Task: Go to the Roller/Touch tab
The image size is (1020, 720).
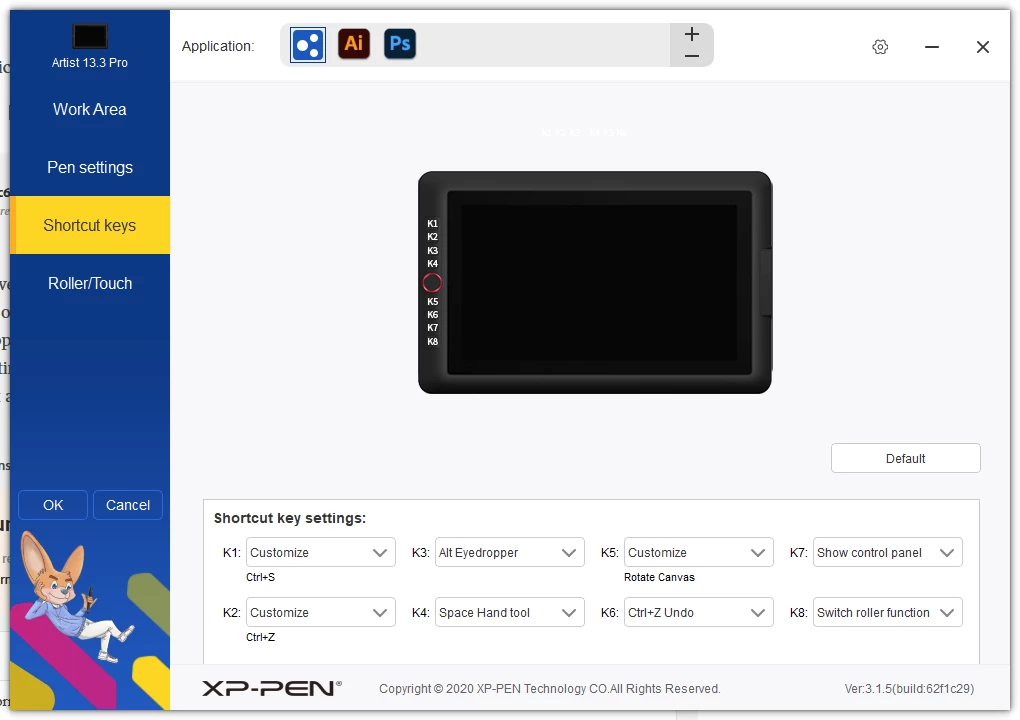Action: (x=90, y=283)
